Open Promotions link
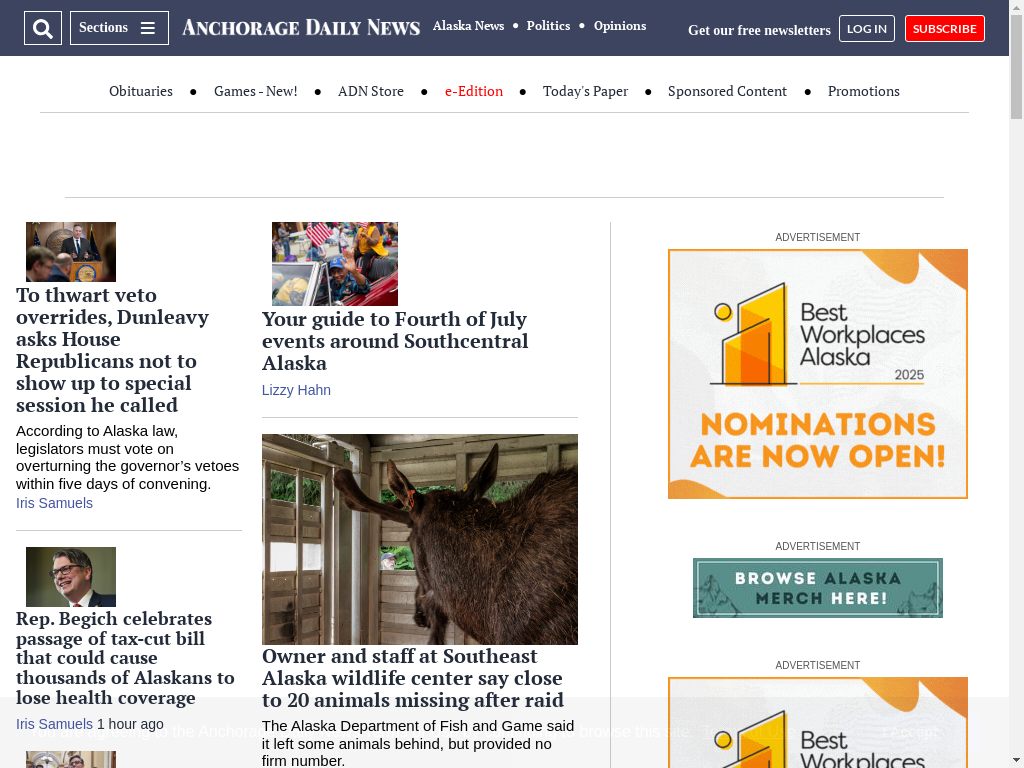Image resolution: width=1024 pixels, height=768 pixels. point(863,91)
